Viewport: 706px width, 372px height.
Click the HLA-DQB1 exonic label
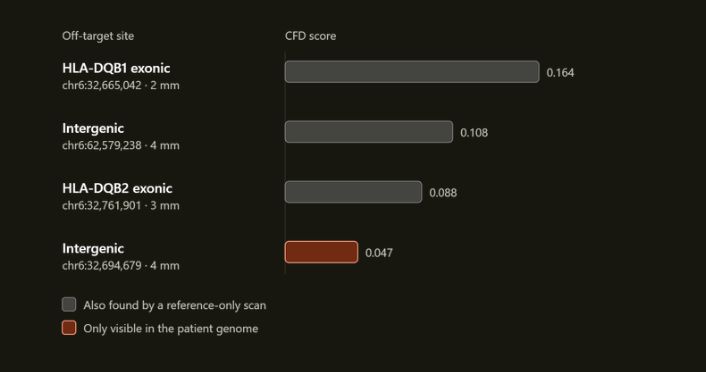point(116,68)
